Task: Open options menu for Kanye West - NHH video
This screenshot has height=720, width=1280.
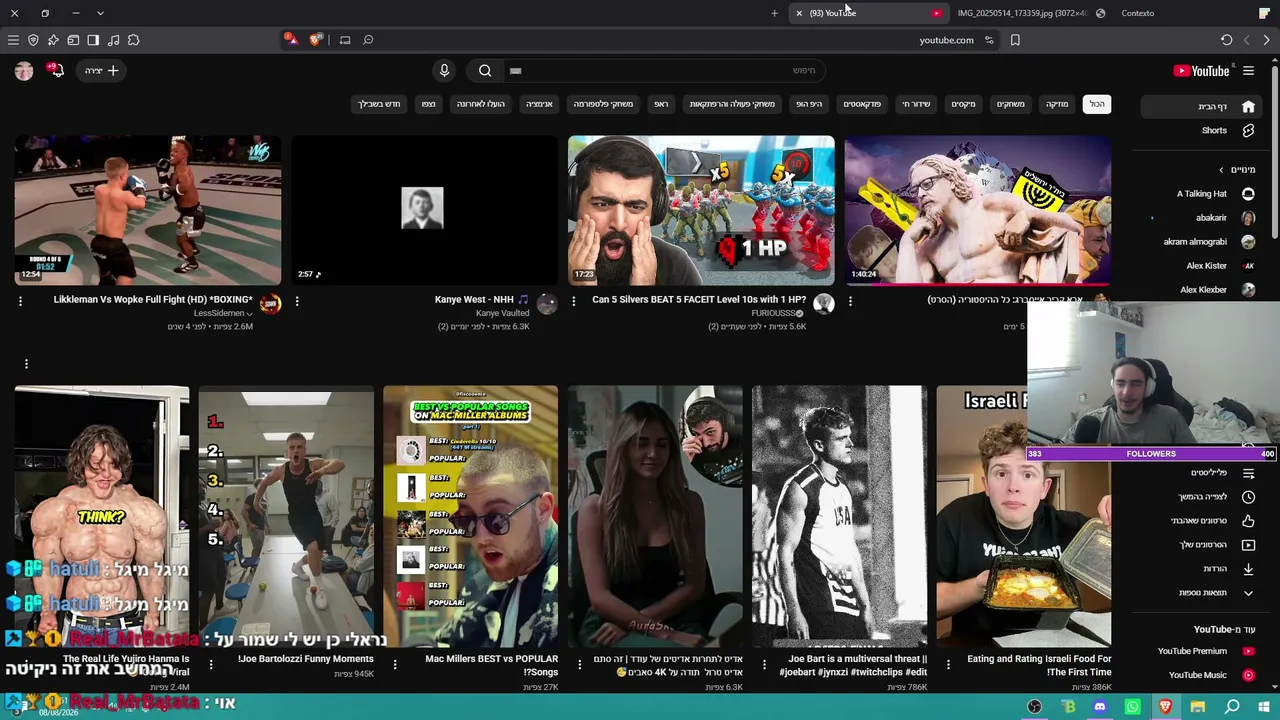Action: (x=297, y=300)
